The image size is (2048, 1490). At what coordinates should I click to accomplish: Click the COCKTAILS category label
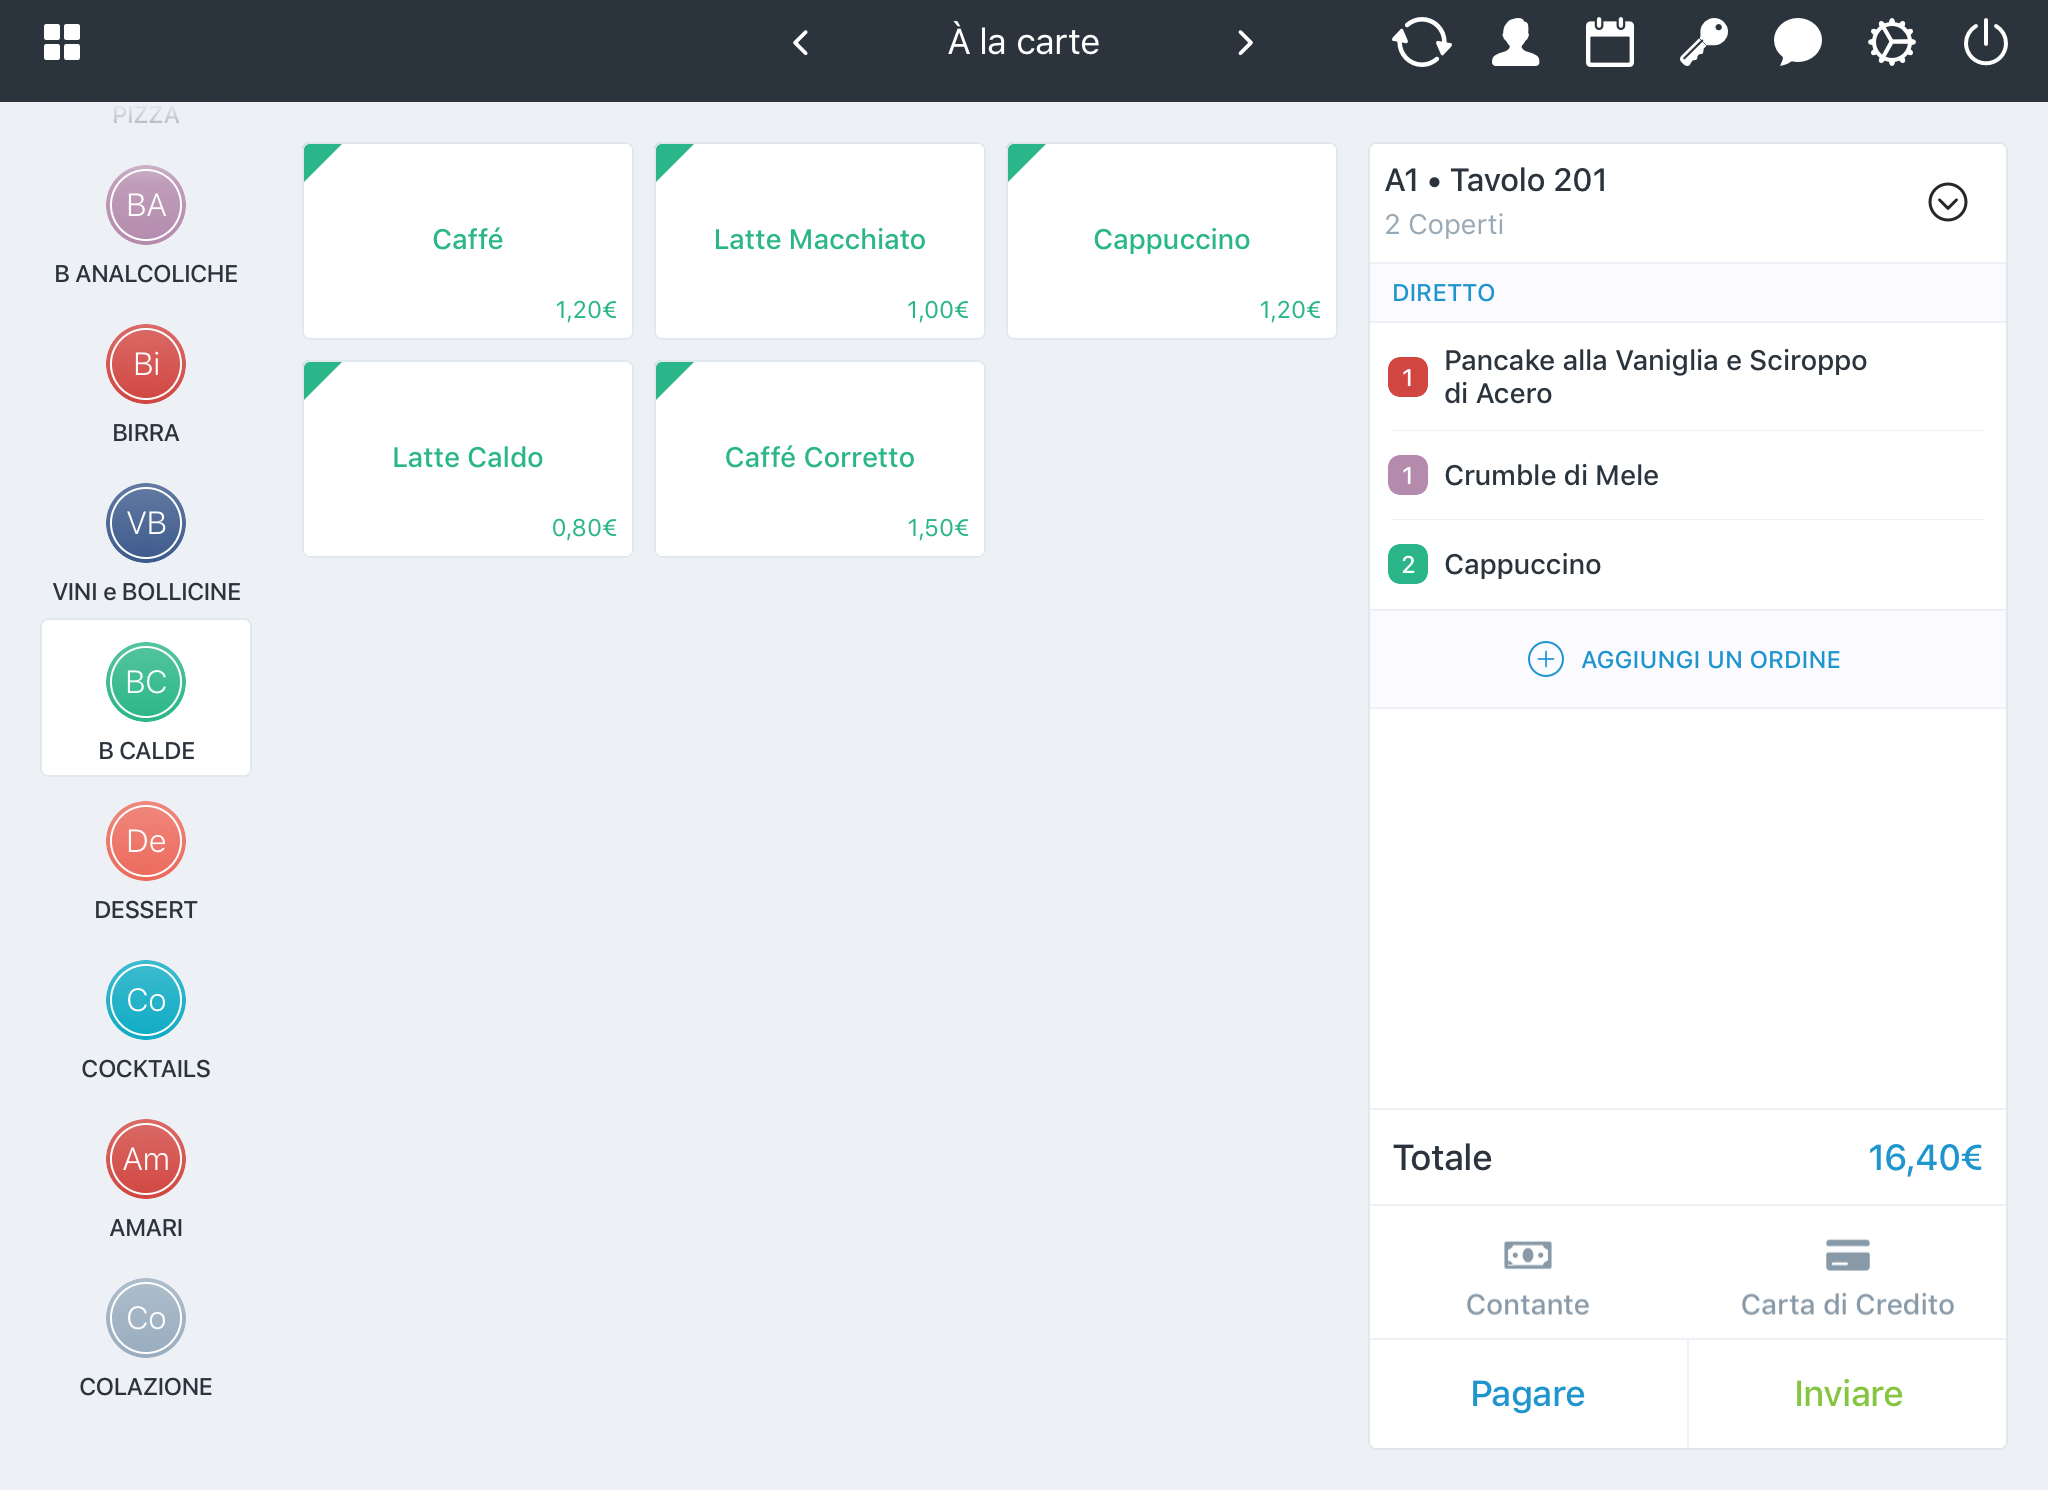coord(146,1069)
